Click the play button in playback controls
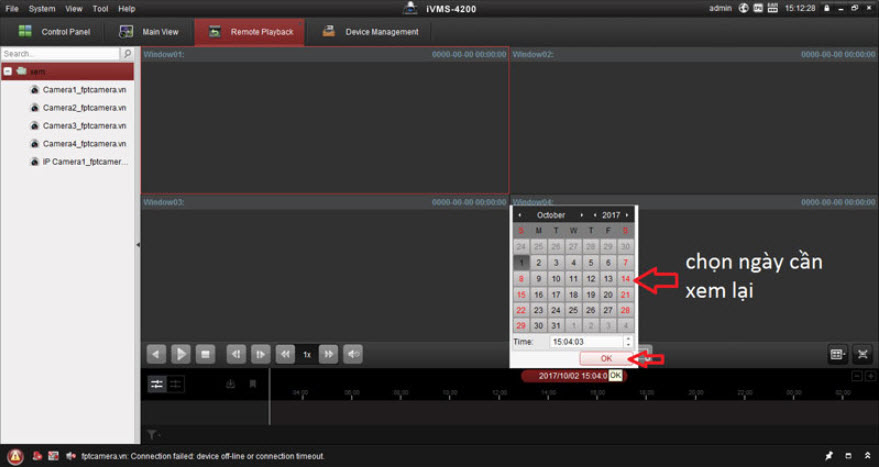Viewport: 879px width, 469px height. coord(181,354)
